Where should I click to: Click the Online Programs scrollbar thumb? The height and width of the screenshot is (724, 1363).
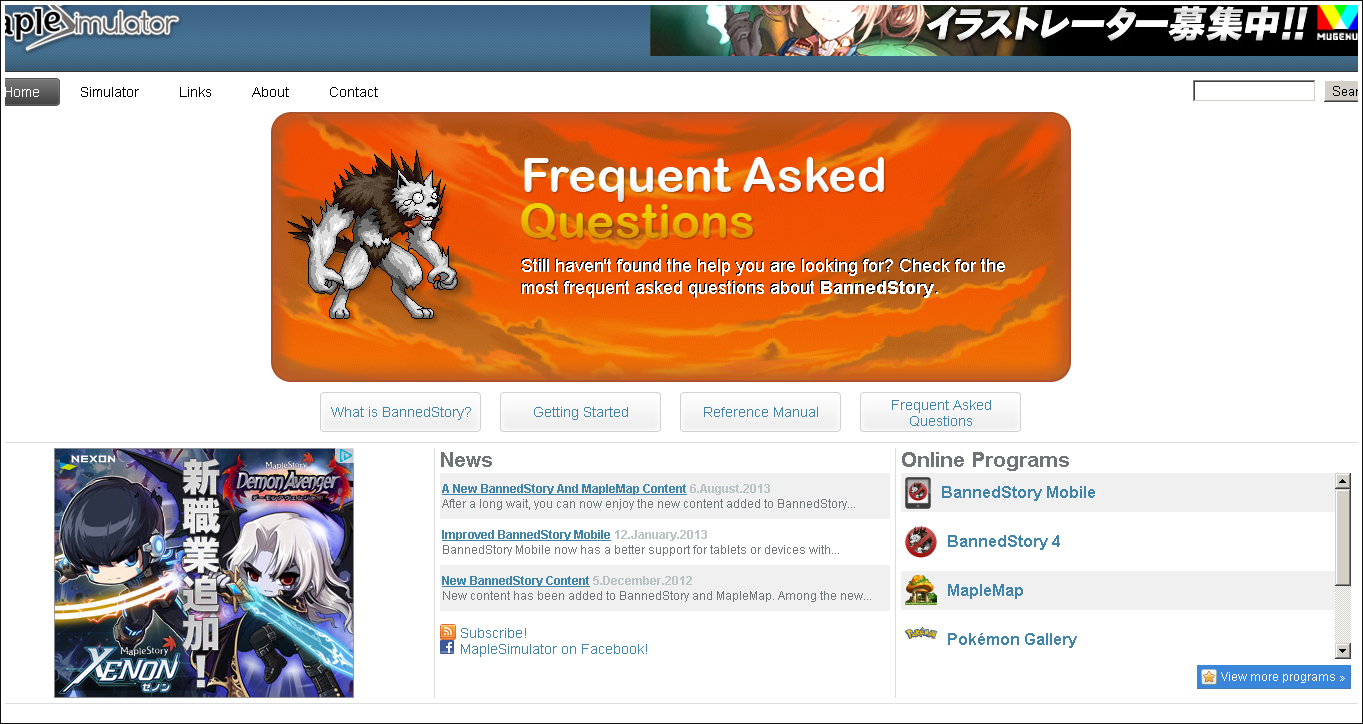pos(1343,537)
